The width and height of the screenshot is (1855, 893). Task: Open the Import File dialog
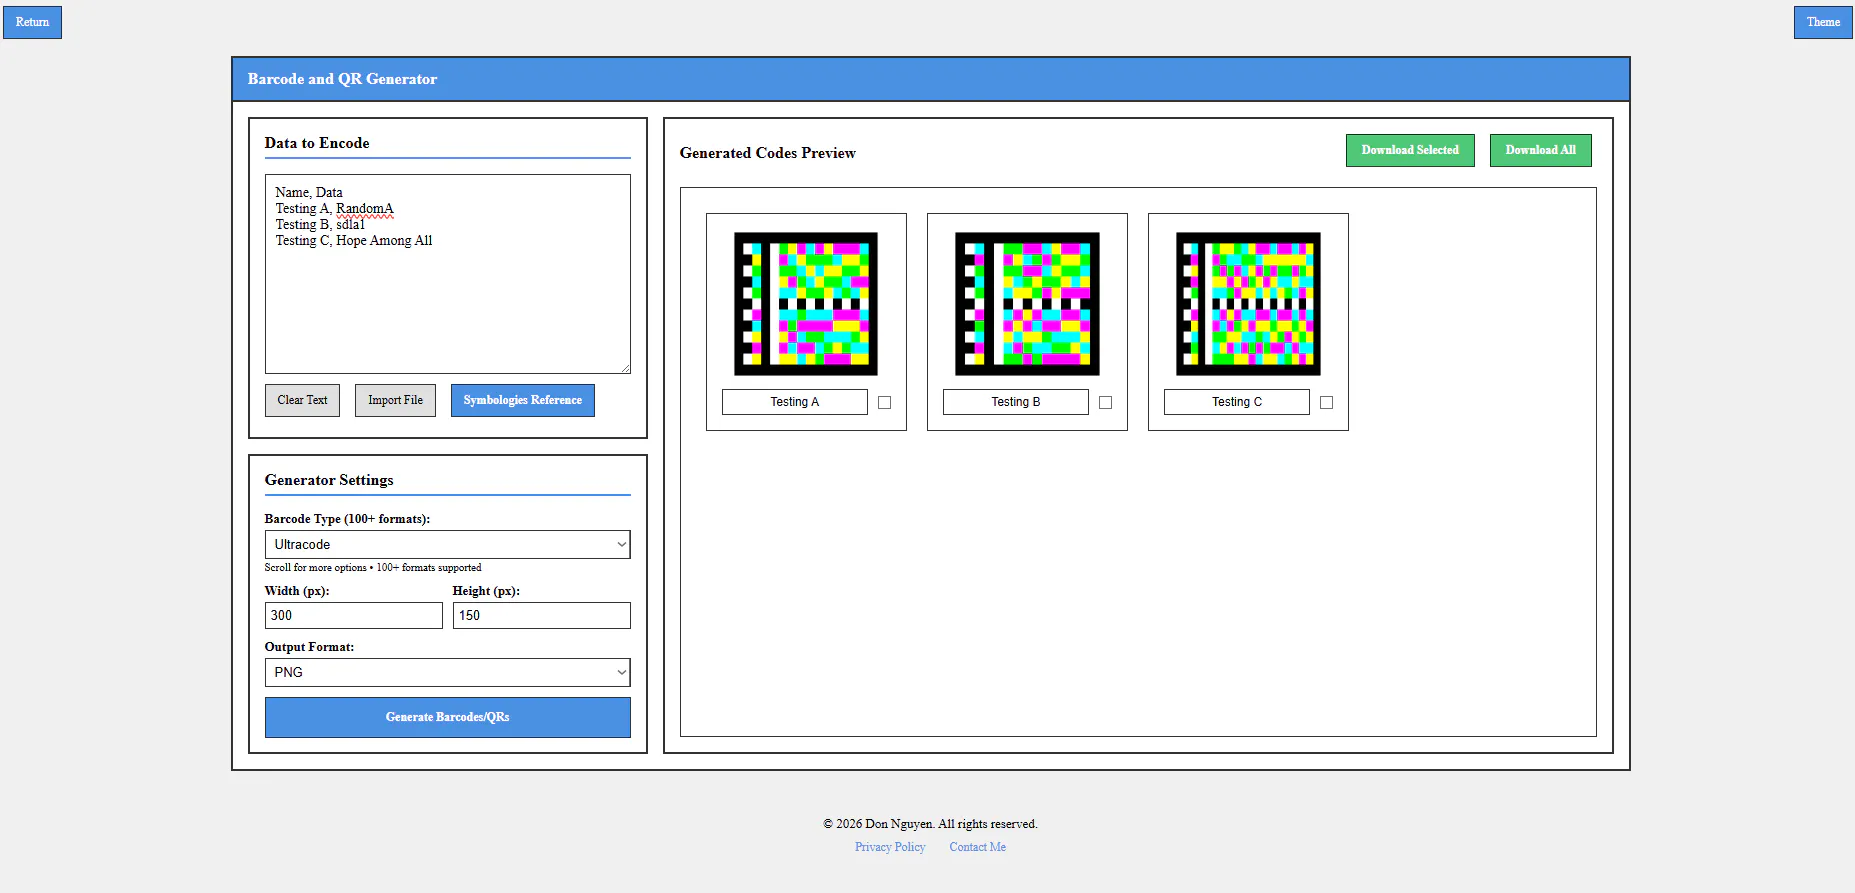tap(395, 400)
